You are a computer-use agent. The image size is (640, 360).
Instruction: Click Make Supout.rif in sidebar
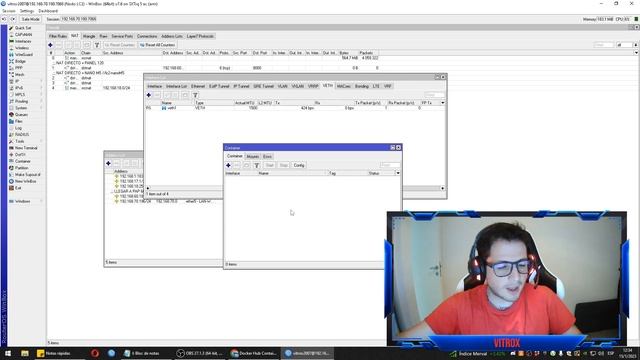pyautogui.click(x=27, y=175)
